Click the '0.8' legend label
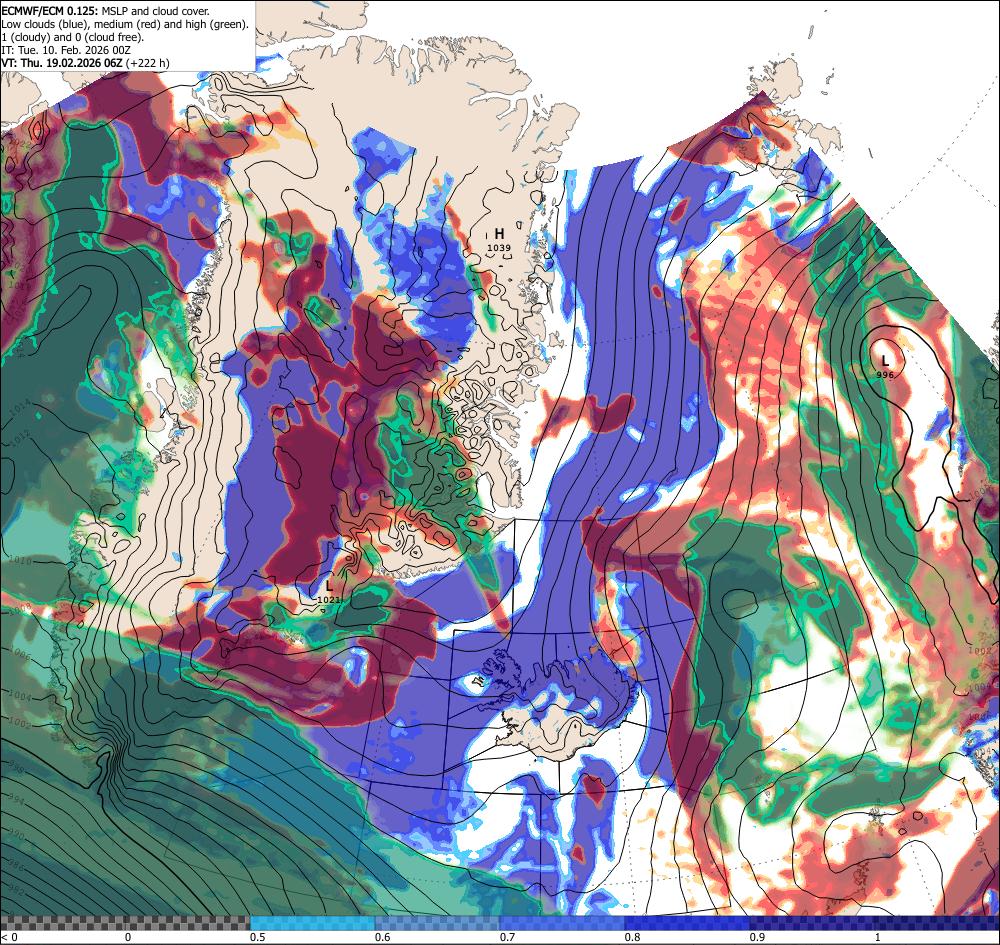Screen dimensions: 1000x945 point(632,937)
